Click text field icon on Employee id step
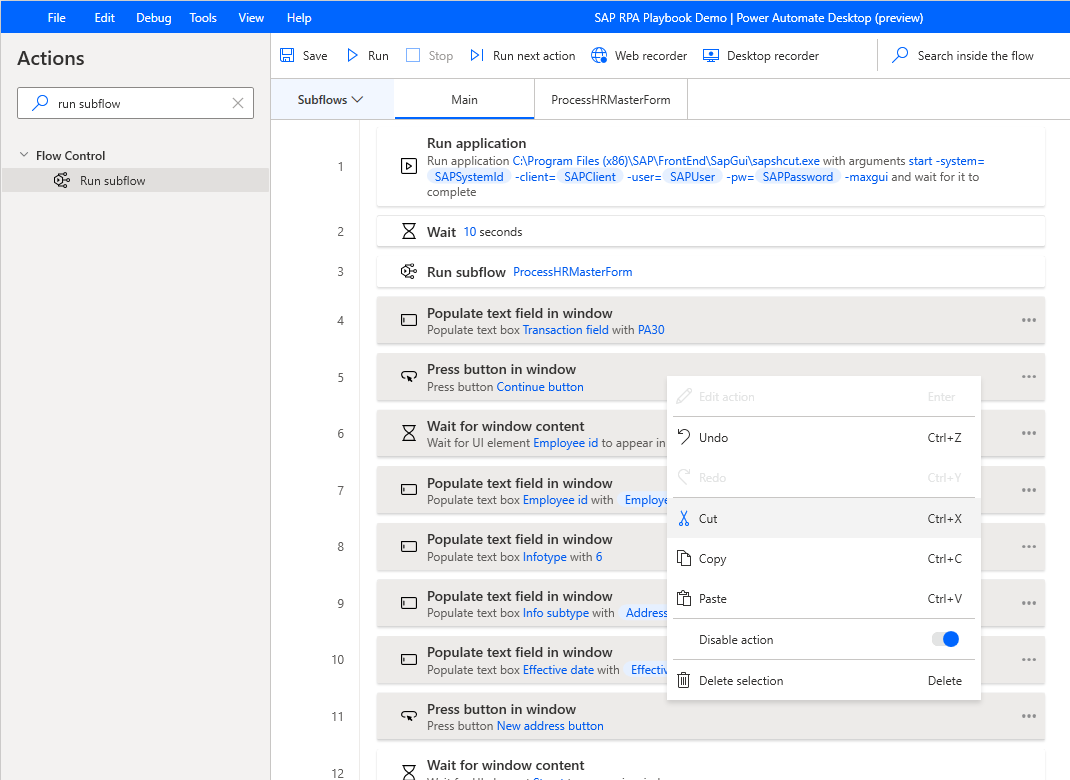 (x=409, y=490)
